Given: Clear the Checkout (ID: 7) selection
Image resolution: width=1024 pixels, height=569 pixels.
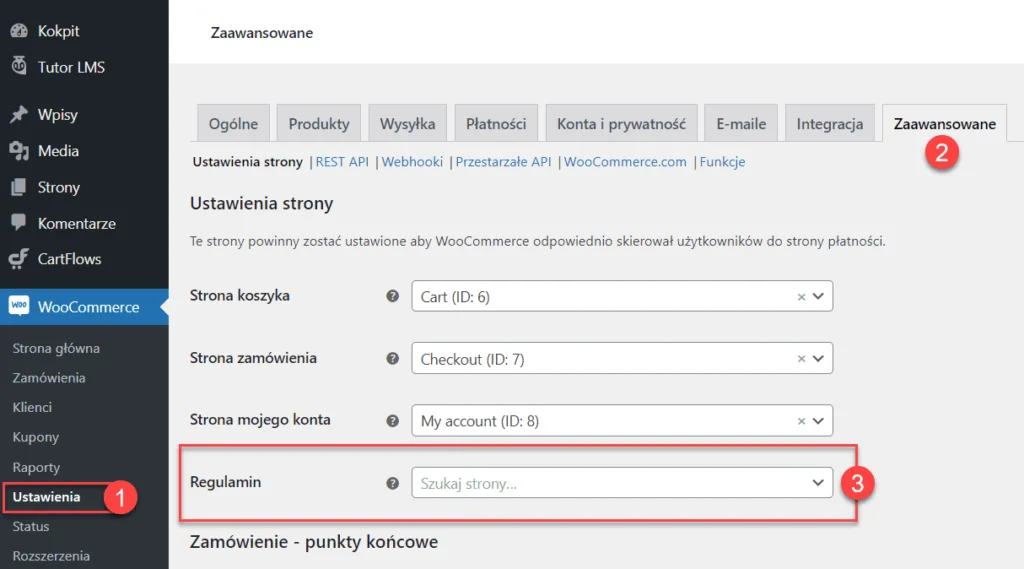Looking at the screenshot, I should point(801,359).
